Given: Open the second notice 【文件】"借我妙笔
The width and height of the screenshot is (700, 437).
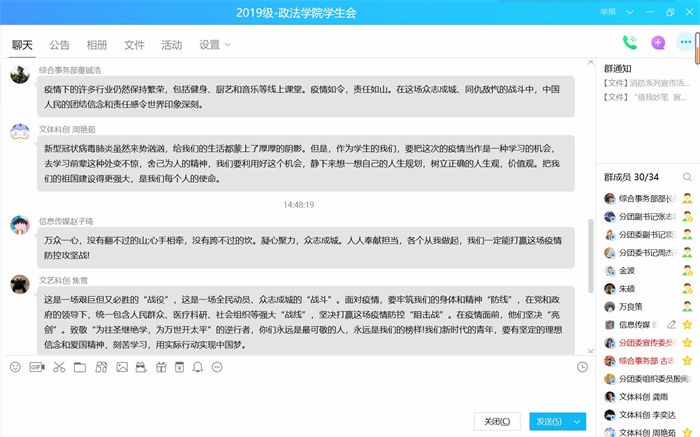Looking at the screenshot, I should coord(646,97).
